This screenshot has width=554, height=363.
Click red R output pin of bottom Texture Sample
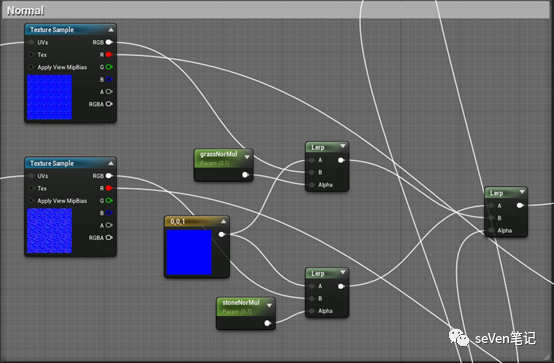[109, 188]
